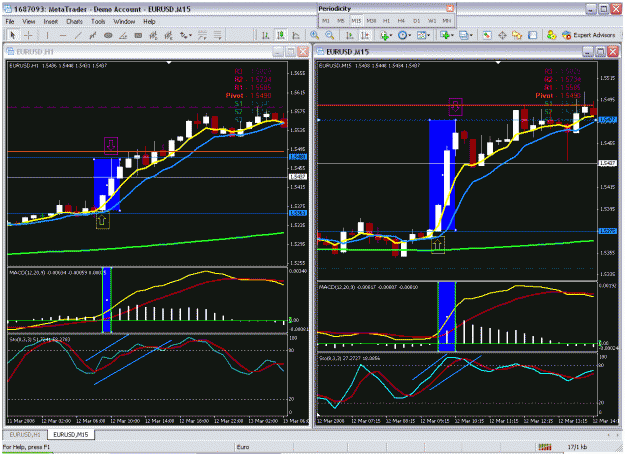This screenshot has width=625, height=454.
Task: Open the new chart dropdown
Action: pos(447,35)
